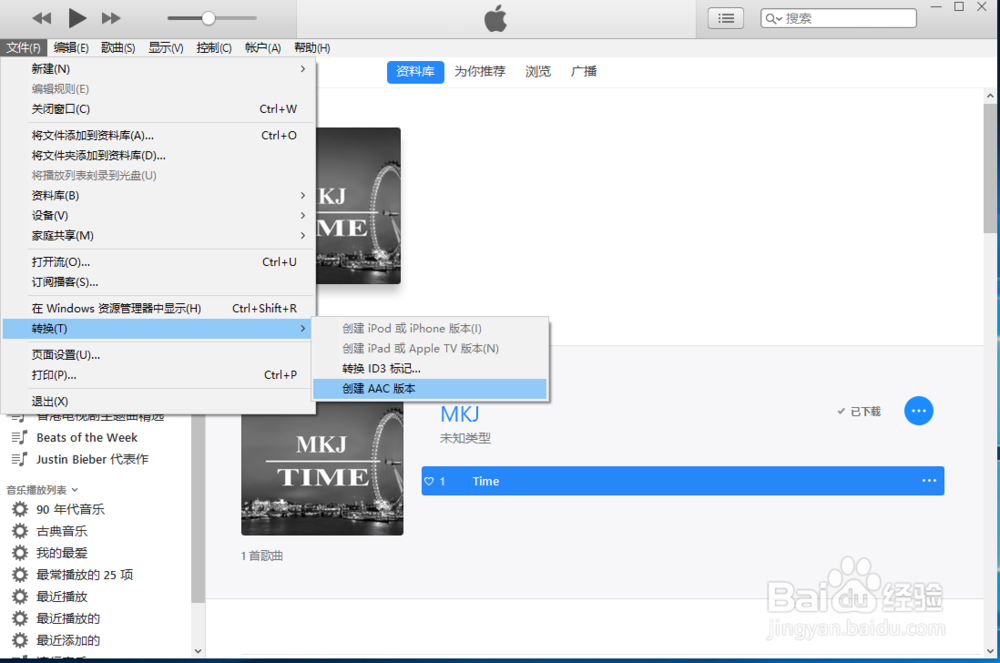Choose 退出(X) menu item
The width and height of the screenshot is (1000, 663).
pos(158,402)
